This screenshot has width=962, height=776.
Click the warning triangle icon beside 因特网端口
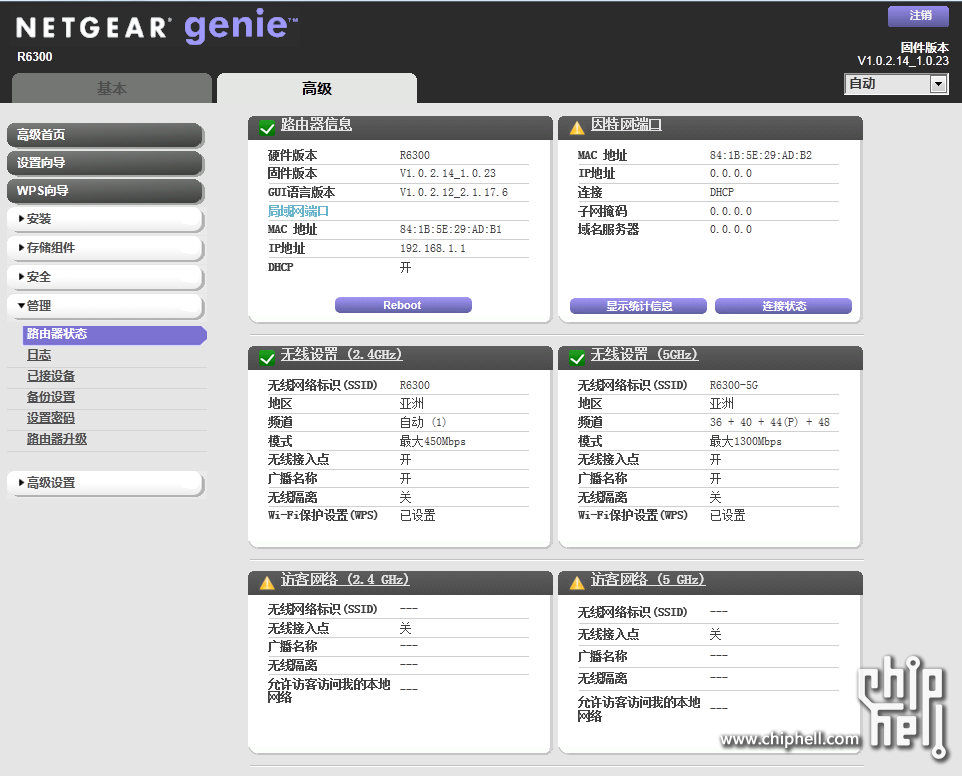click(577, 128)
